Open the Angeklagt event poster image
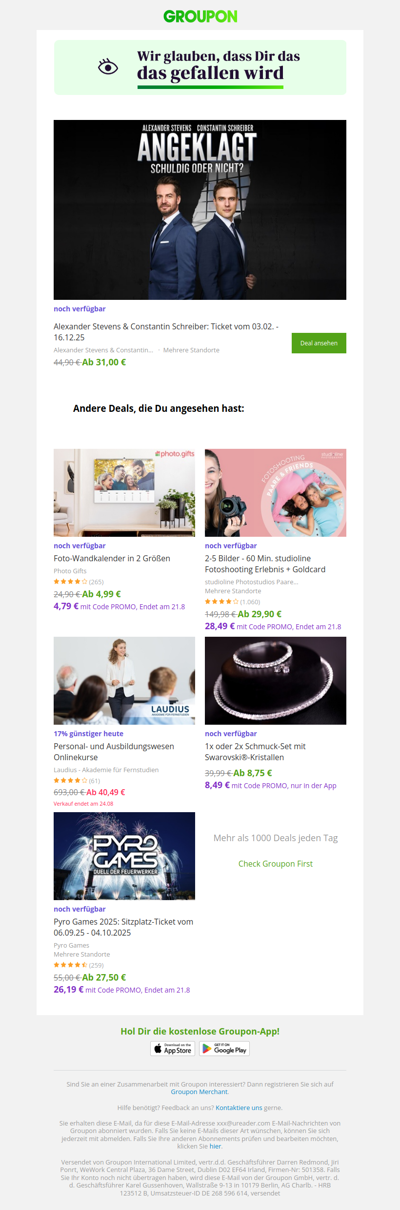Viewport: 400px width, 1210px height. coord(200,210)
